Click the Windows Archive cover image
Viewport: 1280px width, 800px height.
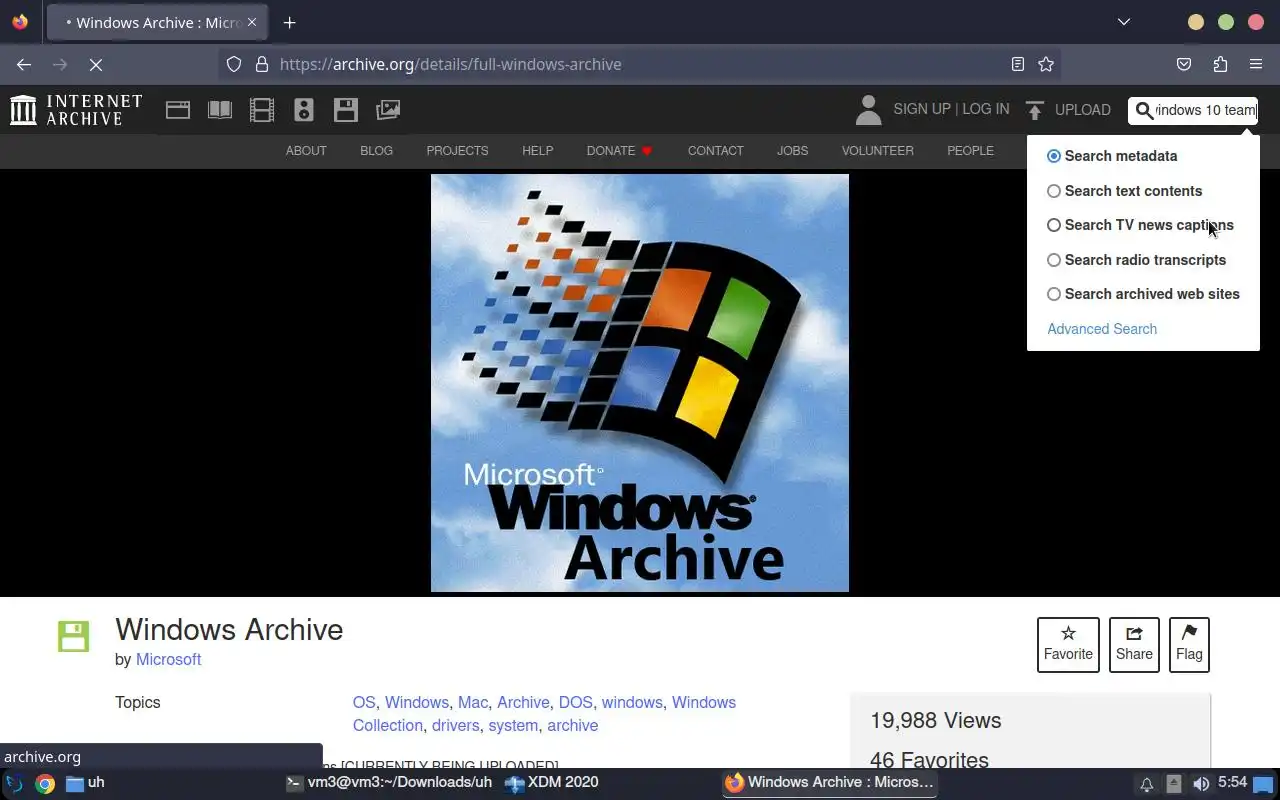pyautogui.click(x=640, y=383)
